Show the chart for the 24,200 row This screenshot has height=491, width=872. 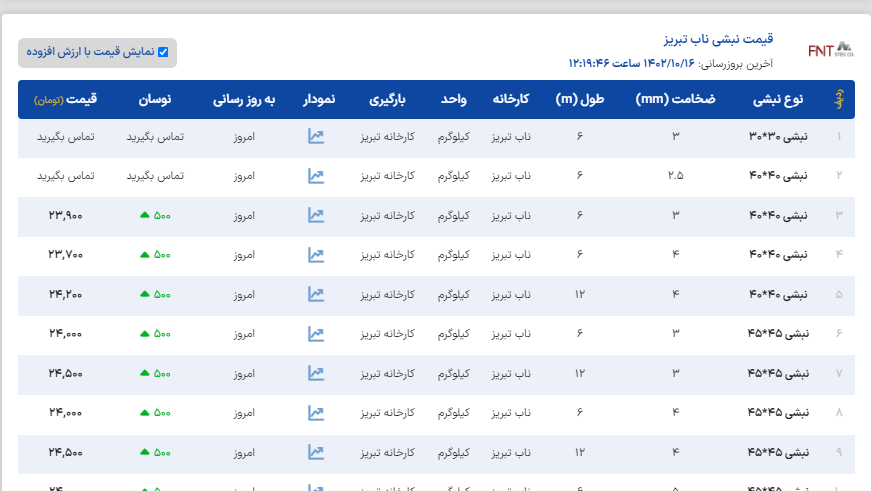(316, 294)
